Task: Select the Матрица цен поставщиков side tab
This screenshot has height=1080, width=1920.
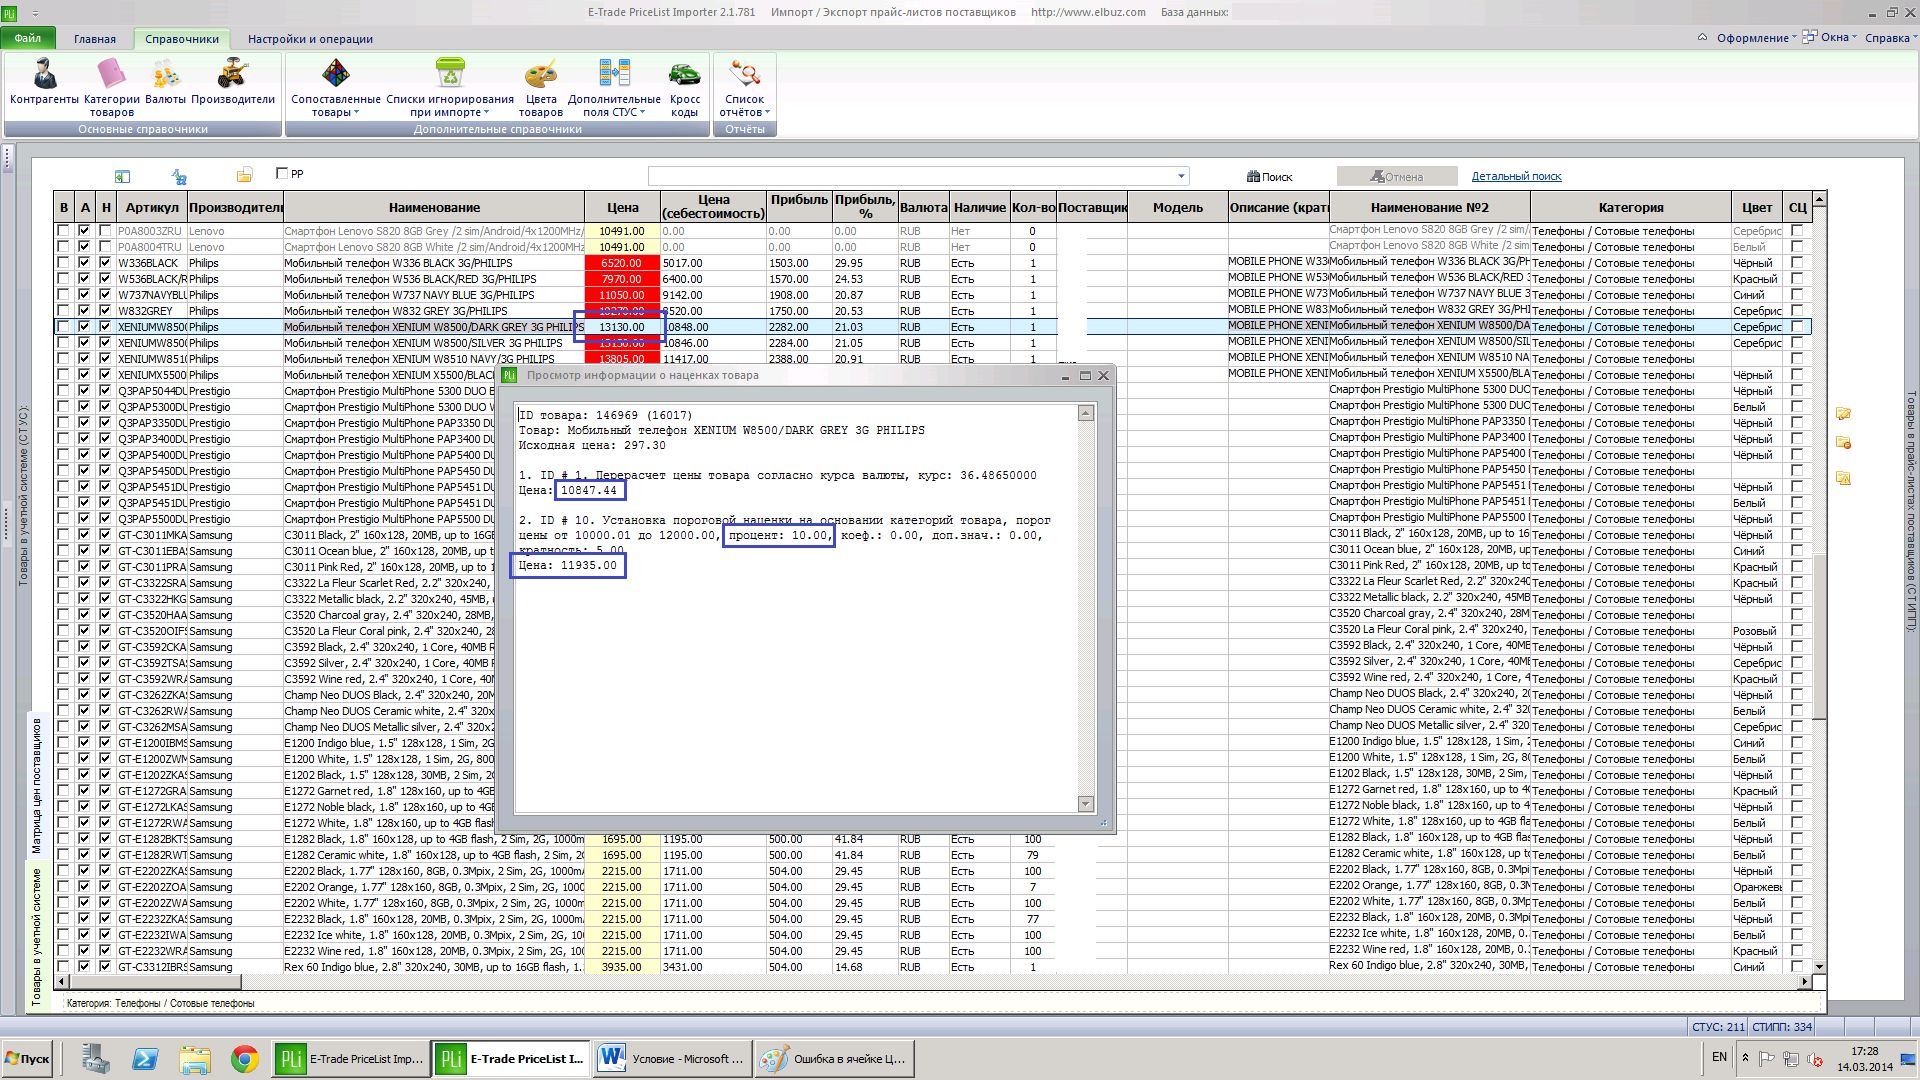Action: (37, 786)
